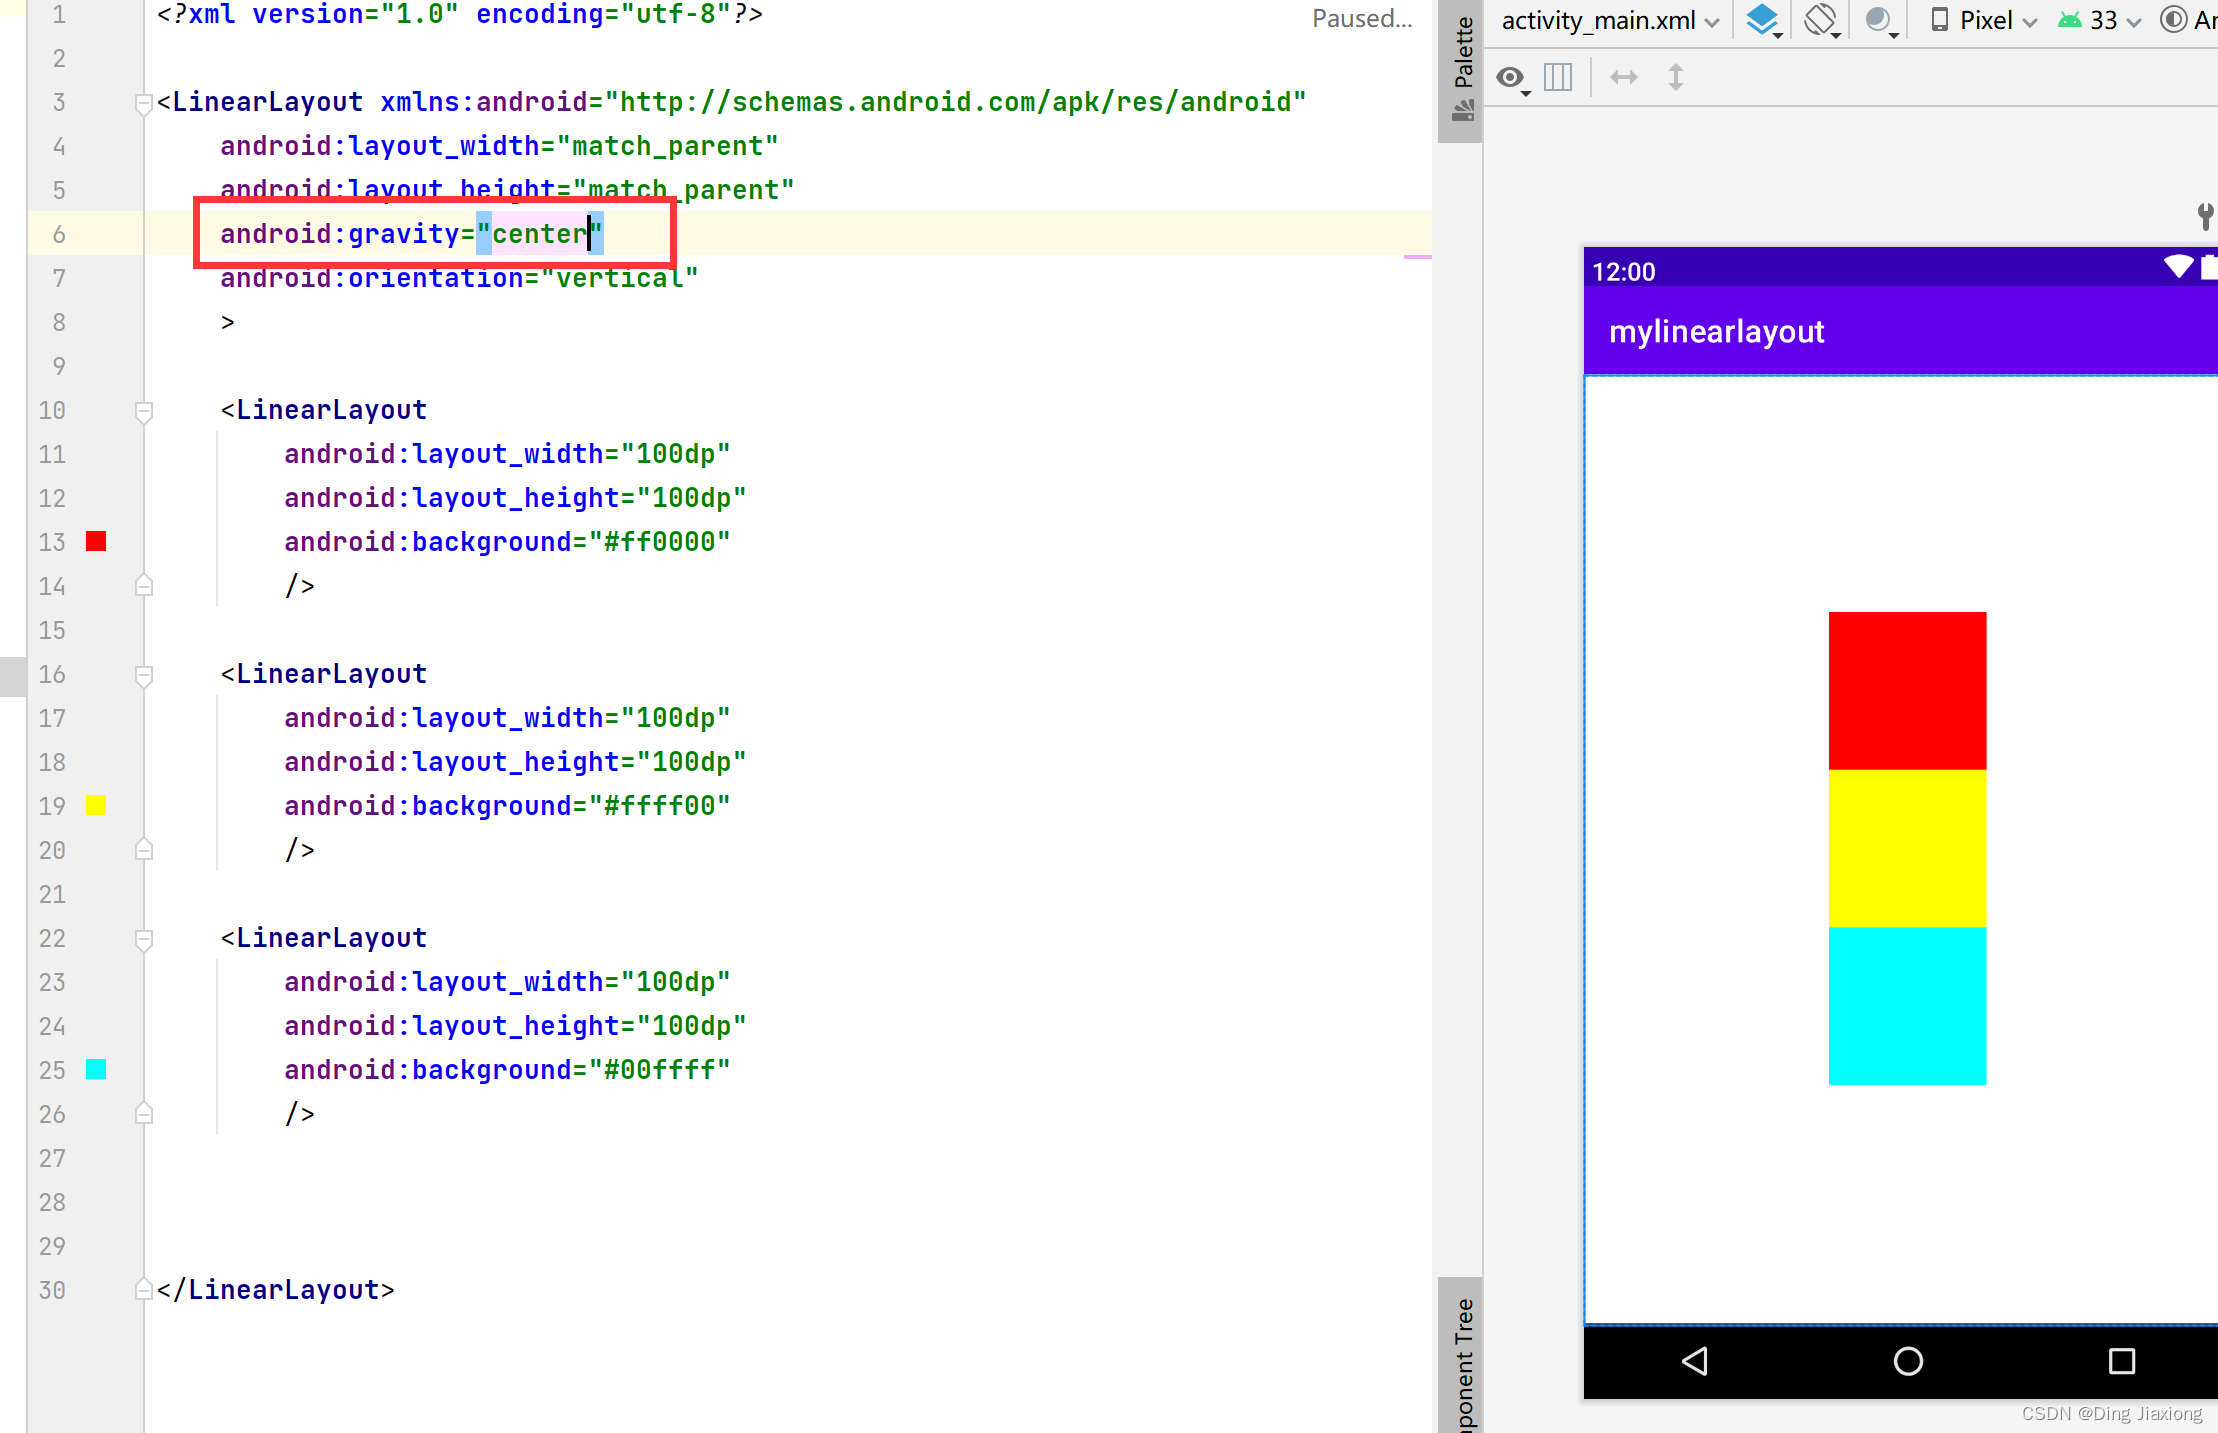The height and width of the screenshot is (1433, 2218).
Task: Collapse the LinearLayout fold on line 16
Action: pyautogui.click(x=143, y=675)
